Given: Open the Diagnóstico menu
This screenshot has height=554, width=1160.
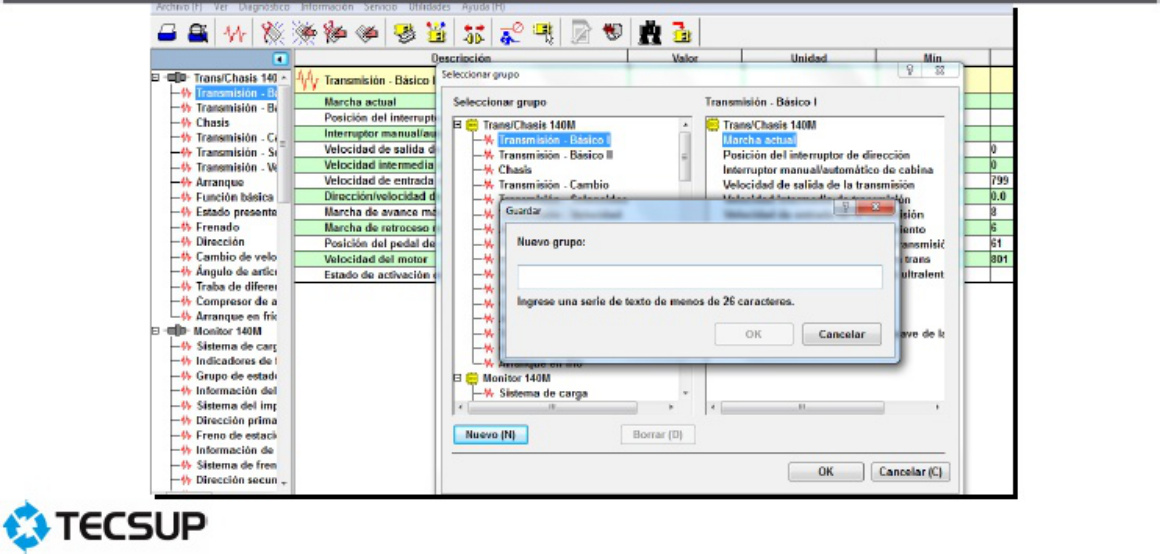Looking at the screenshot, I should tap(266, 7).
